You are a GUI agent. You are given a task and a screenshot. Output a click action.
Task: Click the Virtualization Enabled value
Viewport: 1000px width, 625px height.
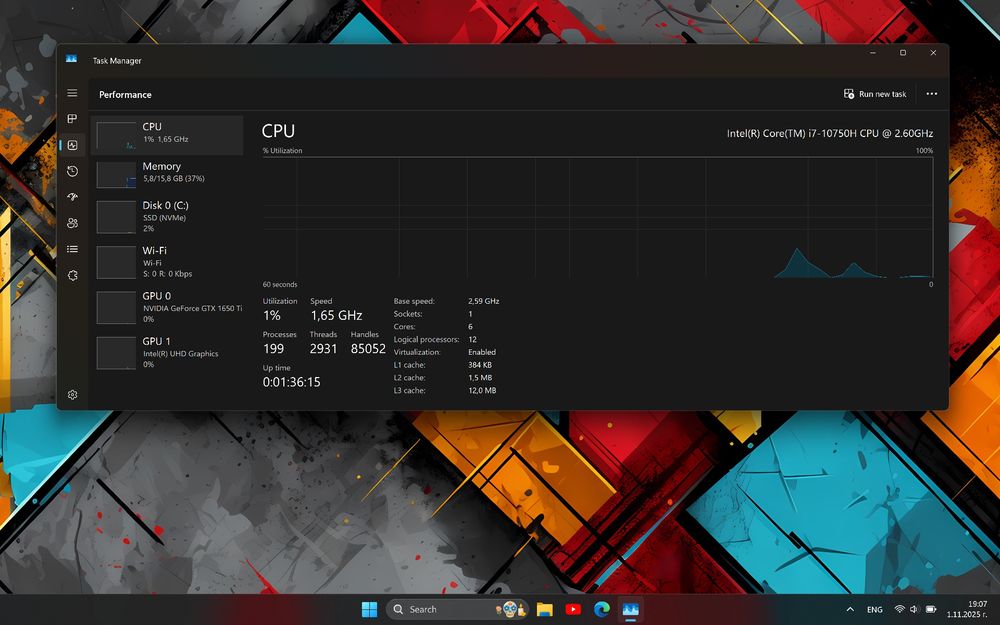482,352
